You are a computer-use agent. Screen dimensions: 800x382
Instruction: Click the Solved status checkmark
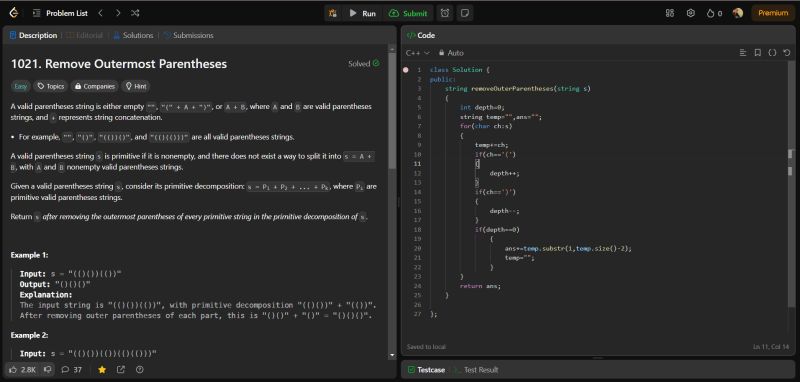376,63
